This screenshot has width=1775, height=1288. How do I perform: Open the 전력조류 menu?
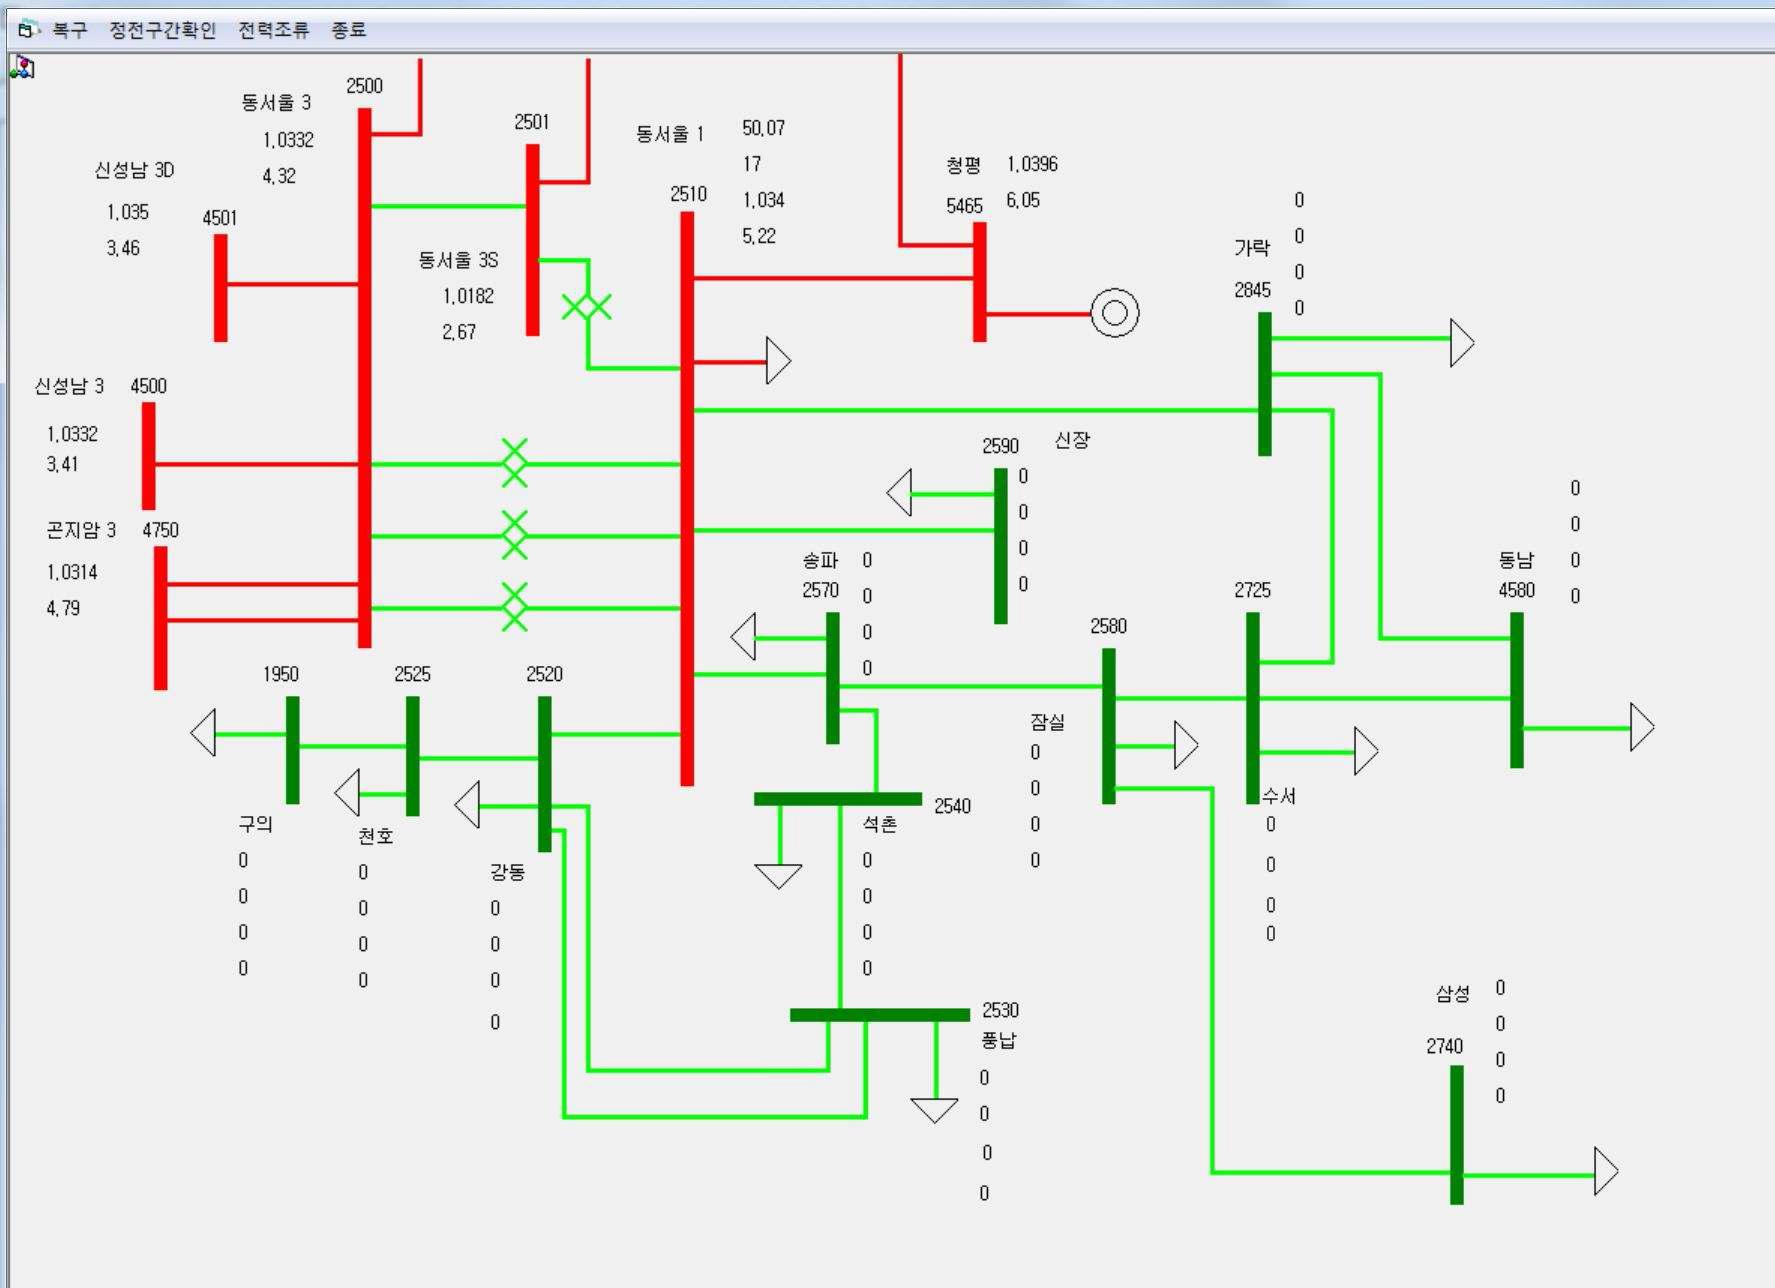pyautogui.click(x=273, y=30)
